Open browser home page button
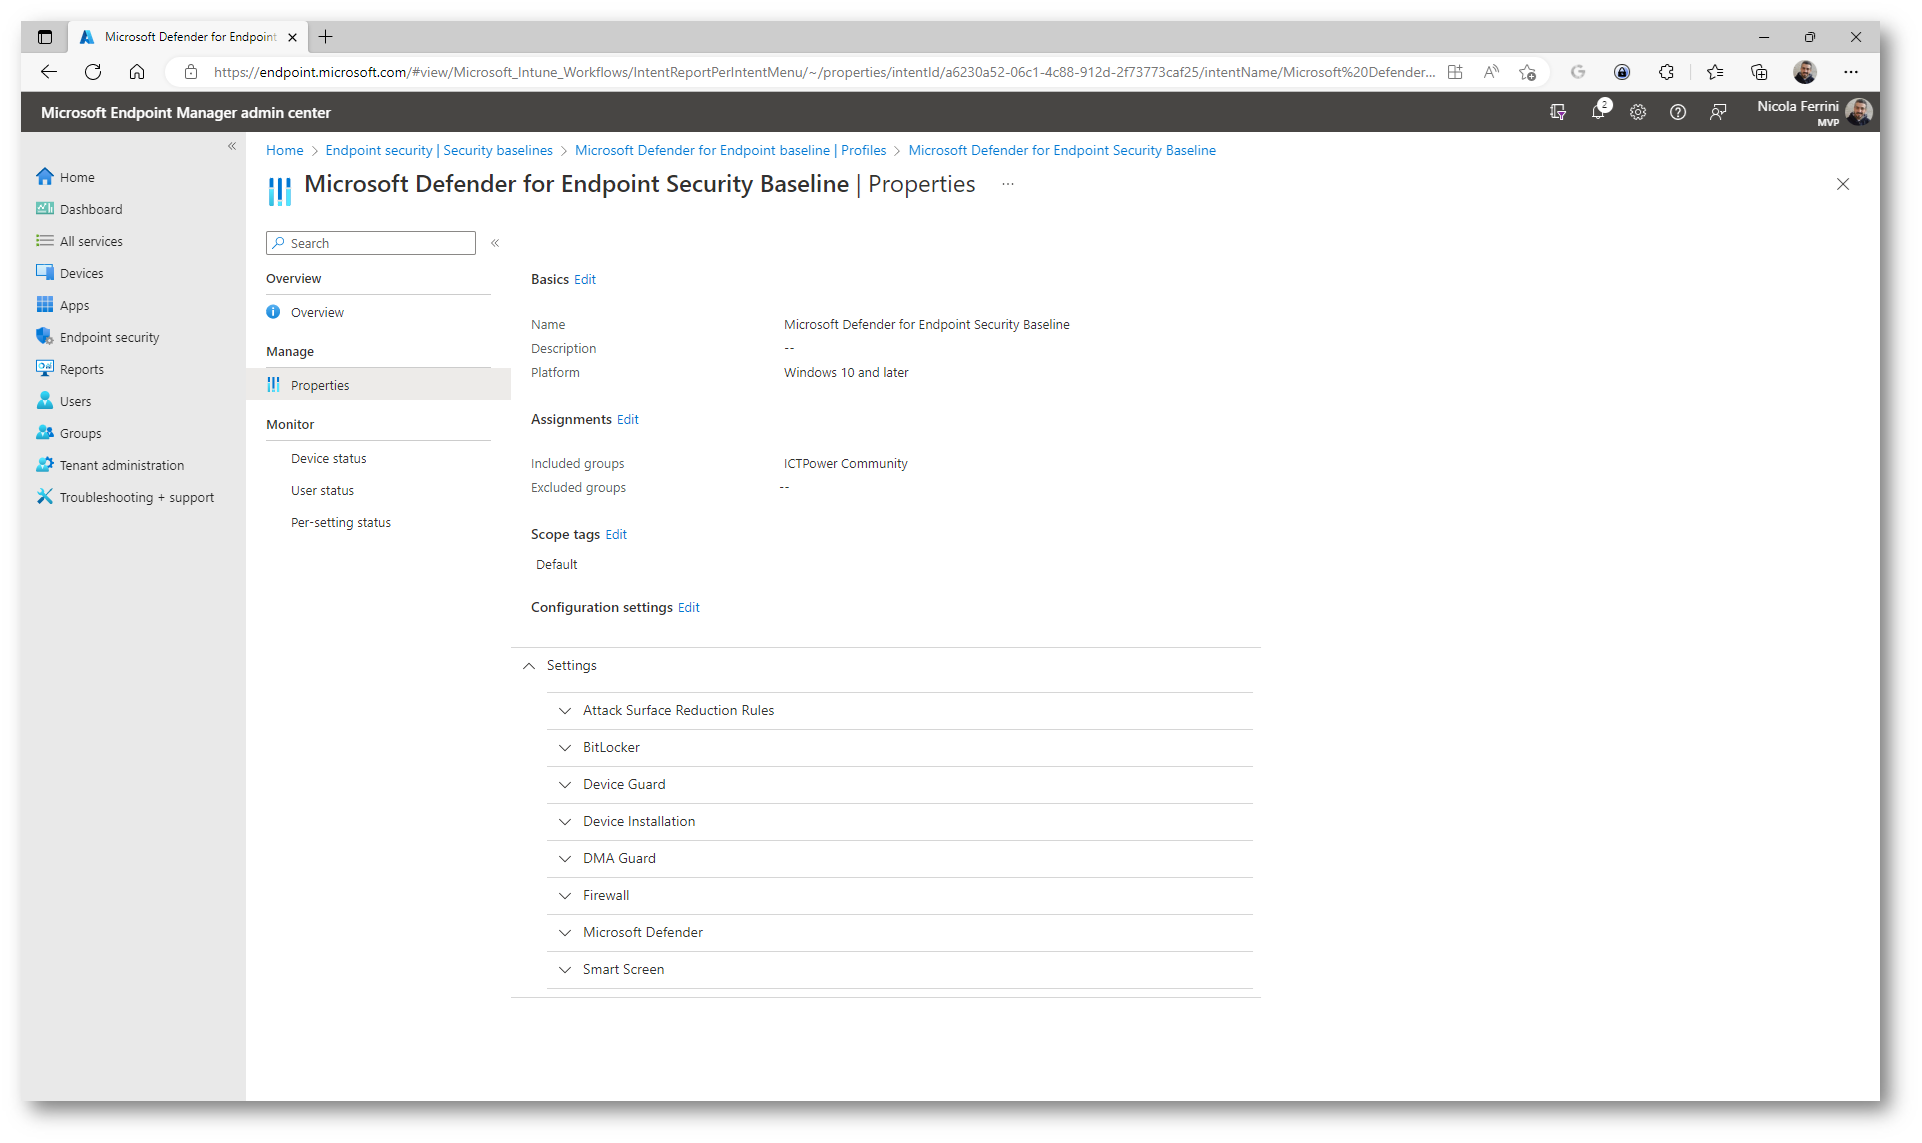 [x=137, y=72]
